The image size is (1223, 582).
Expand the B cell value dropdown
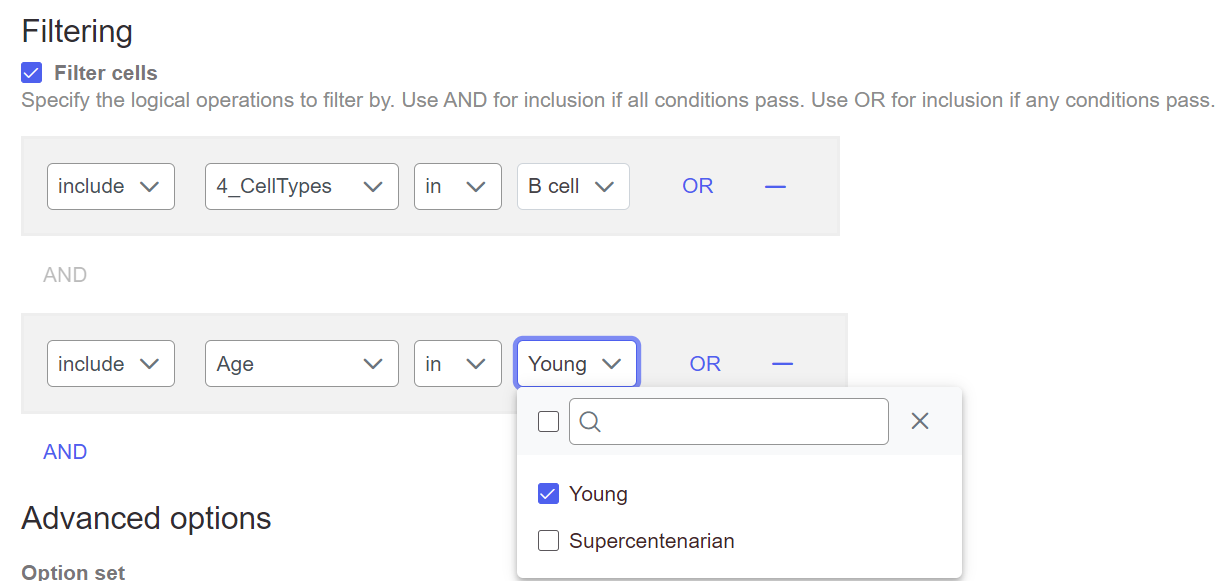[x=573, y=186]
